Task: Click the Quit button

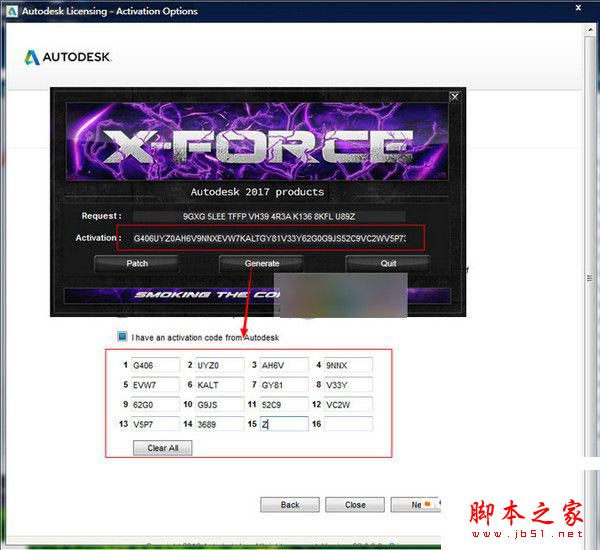Action: pos(387,263)
